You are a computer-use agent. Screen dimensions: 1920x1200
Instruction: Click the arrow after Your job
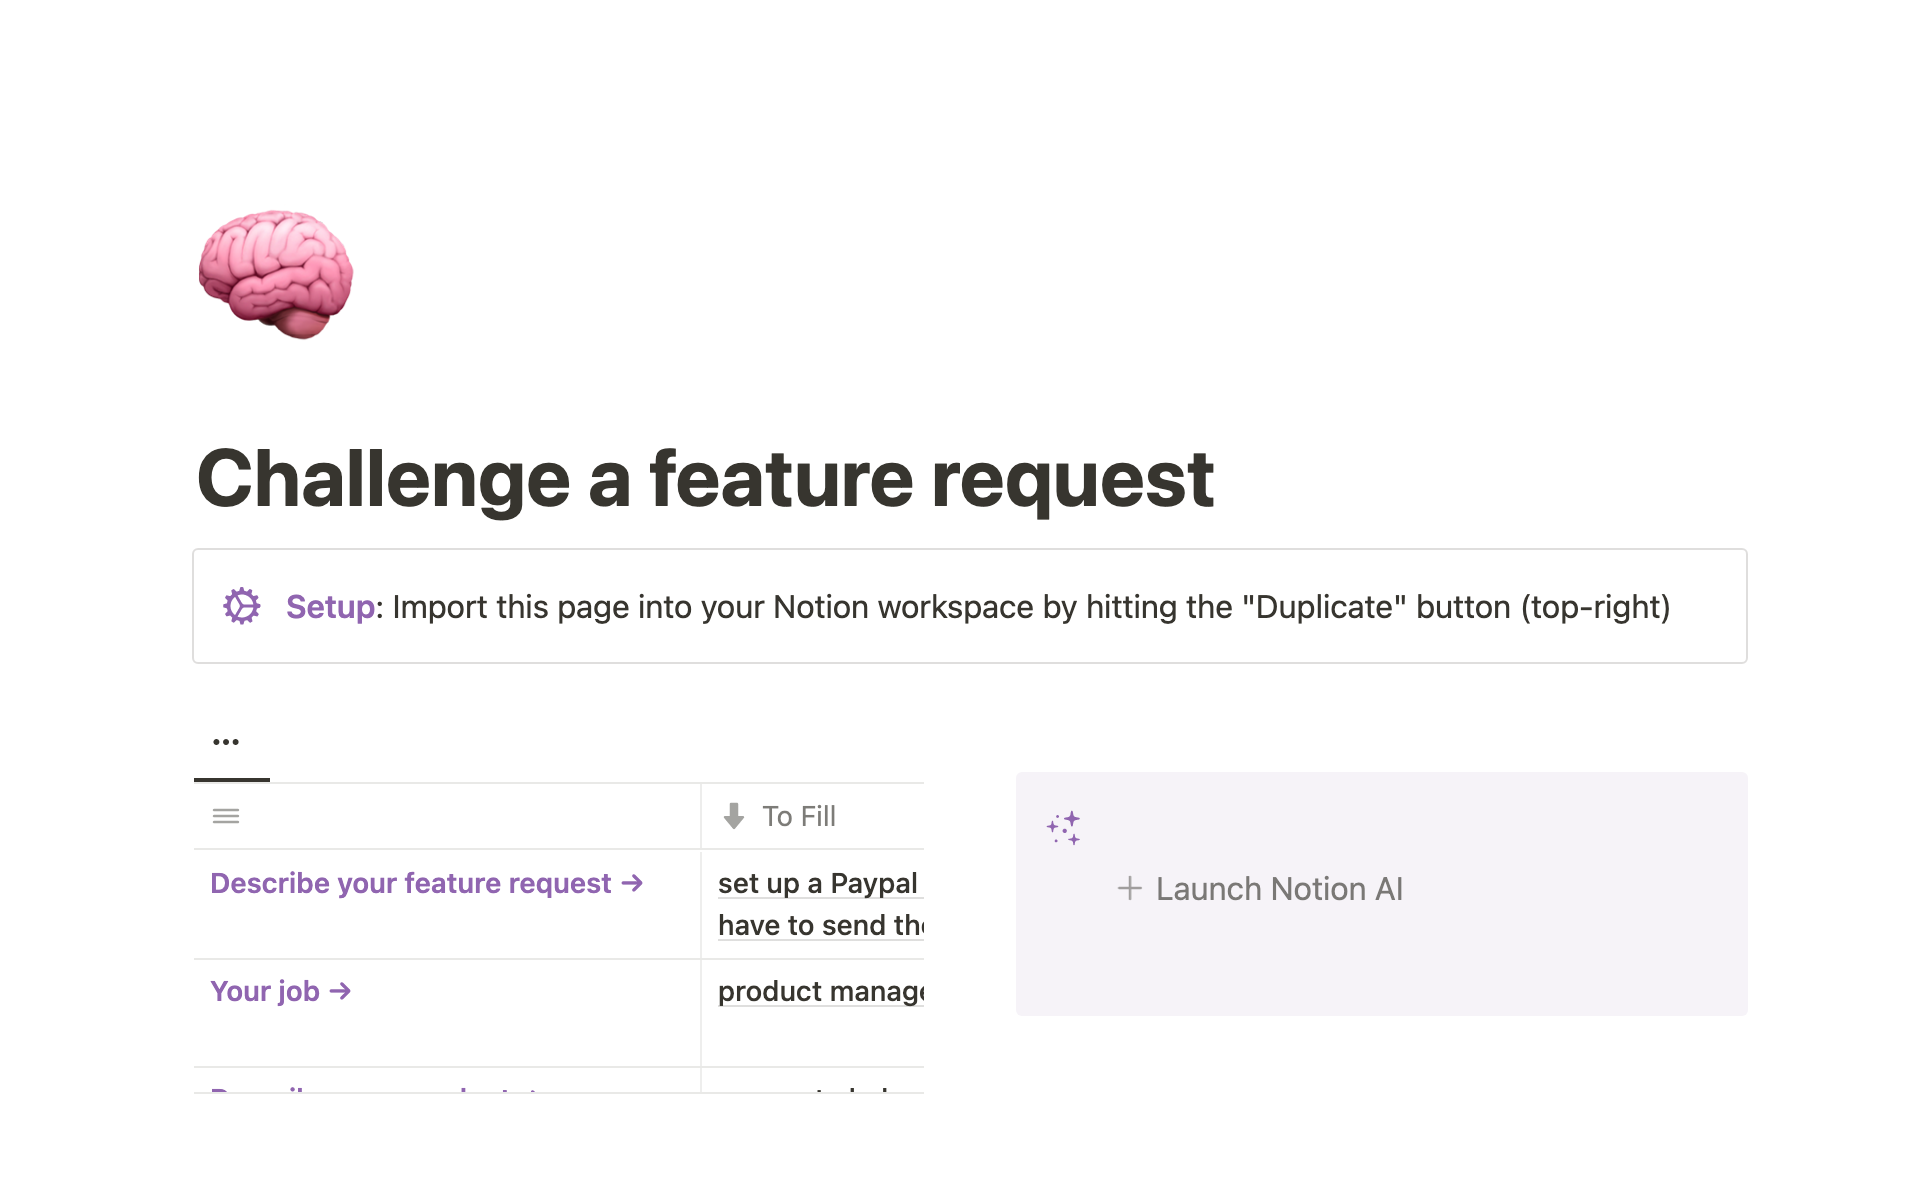click(x=341, y=991)
